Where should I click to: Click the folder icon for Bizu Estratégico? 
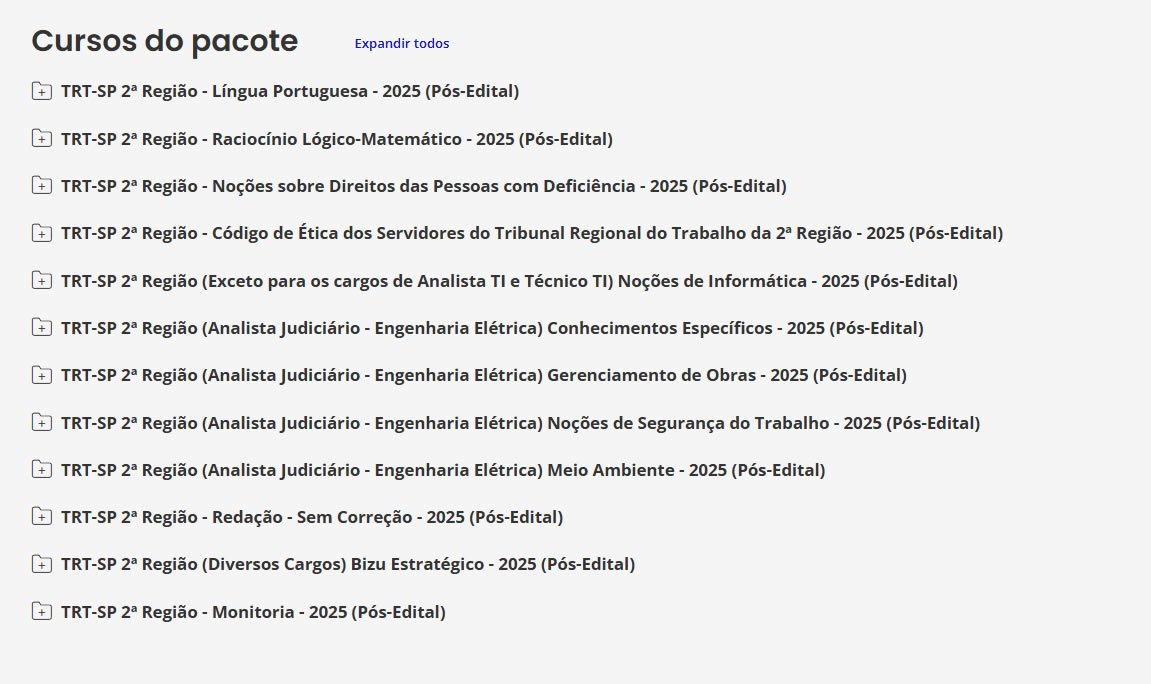[41, 564]
